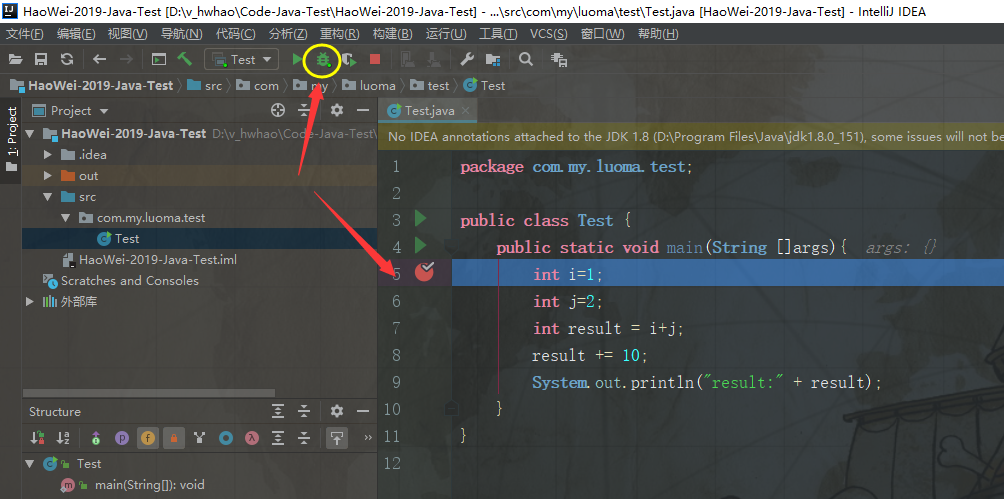Image resolution: width=1004 pixels, height=499 pixels.
Task: Expand the .idea folder in project tree
Action: tap(48, 155)
